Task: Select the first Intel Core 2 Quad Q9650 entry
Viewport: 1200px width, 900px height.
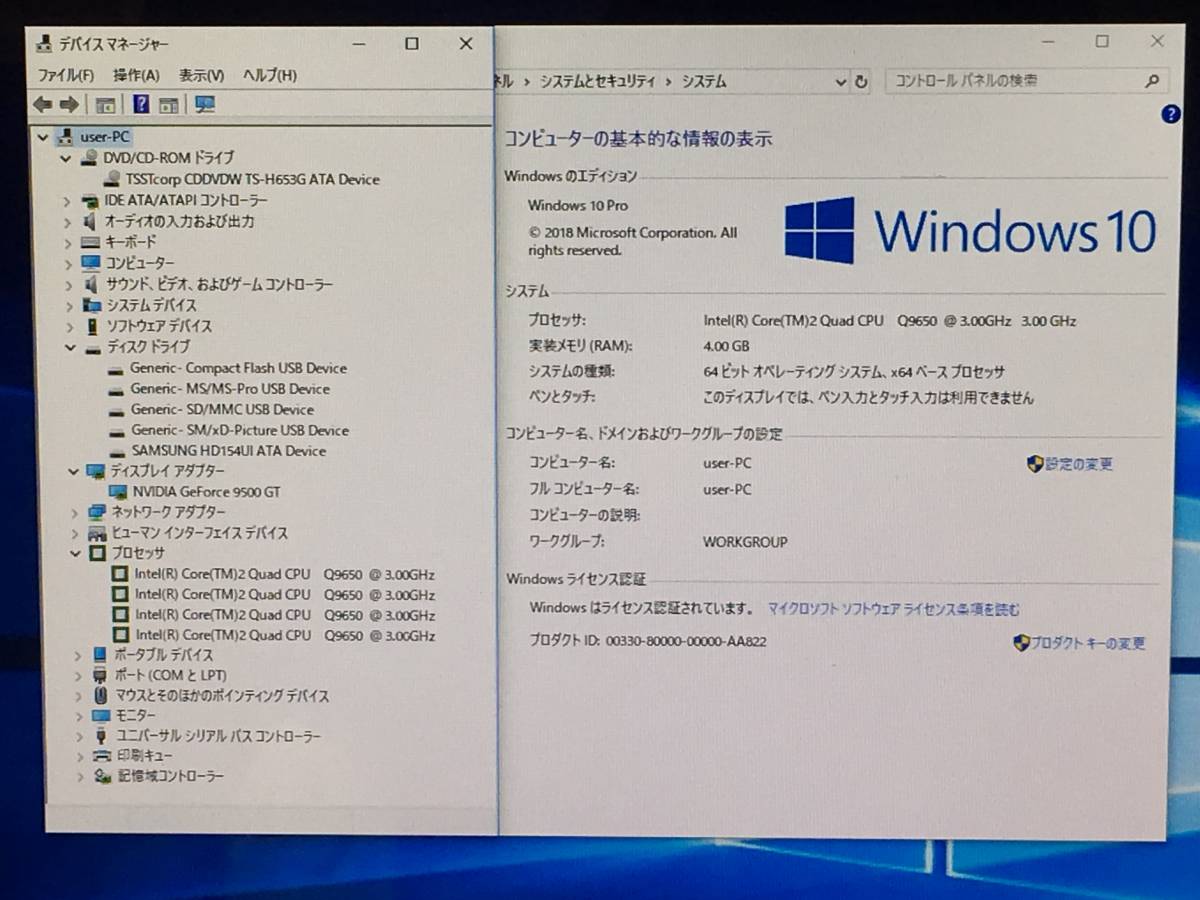Action: (x=285, y=574)
